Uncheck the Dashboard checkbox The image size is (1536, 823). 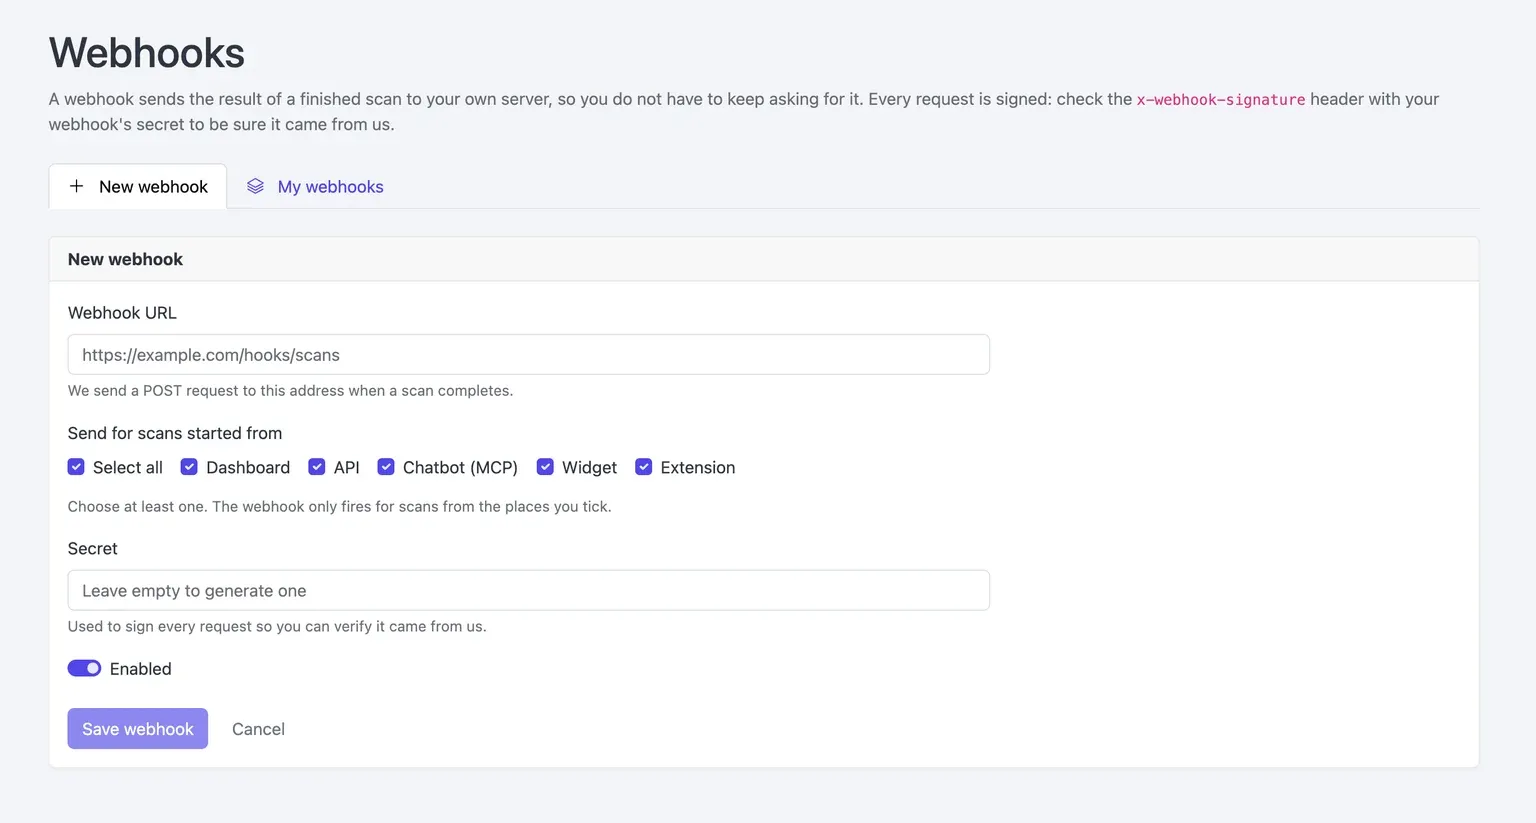coord(189,467)
